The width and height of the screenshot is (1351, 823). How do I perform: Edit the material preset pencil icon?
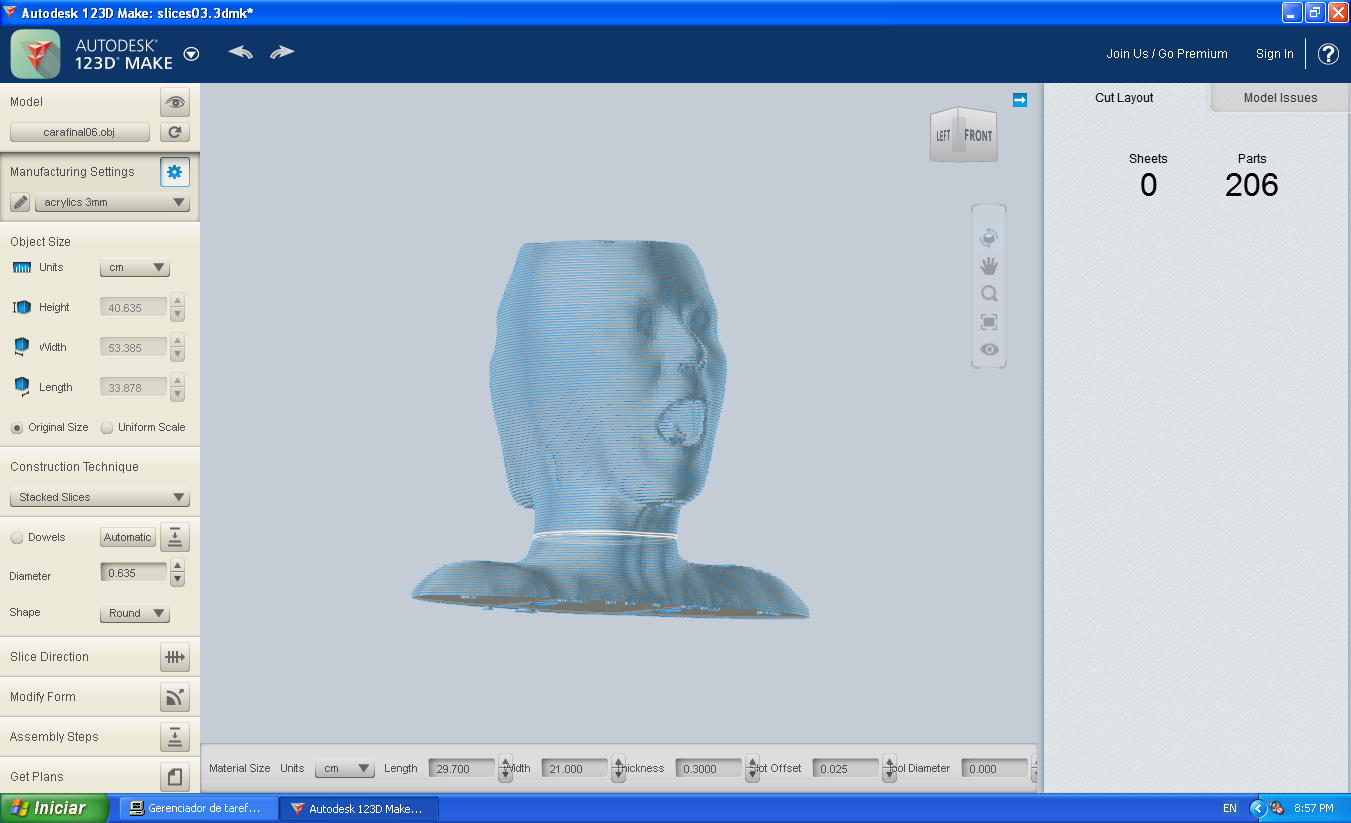[20, 202]
